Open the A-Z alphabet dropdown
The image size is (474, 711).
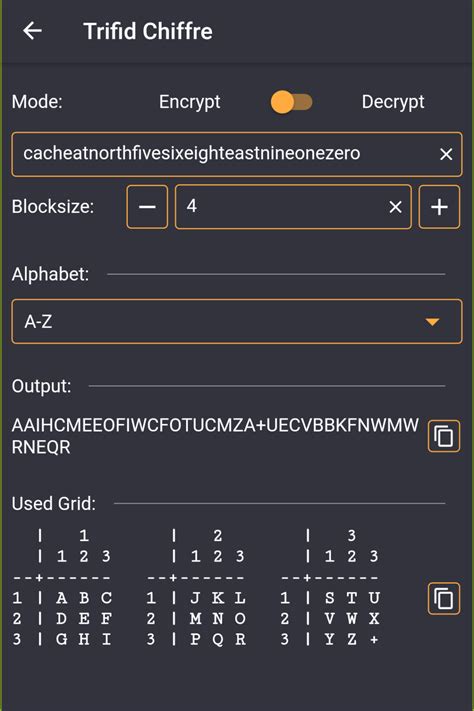click(237, 321)
